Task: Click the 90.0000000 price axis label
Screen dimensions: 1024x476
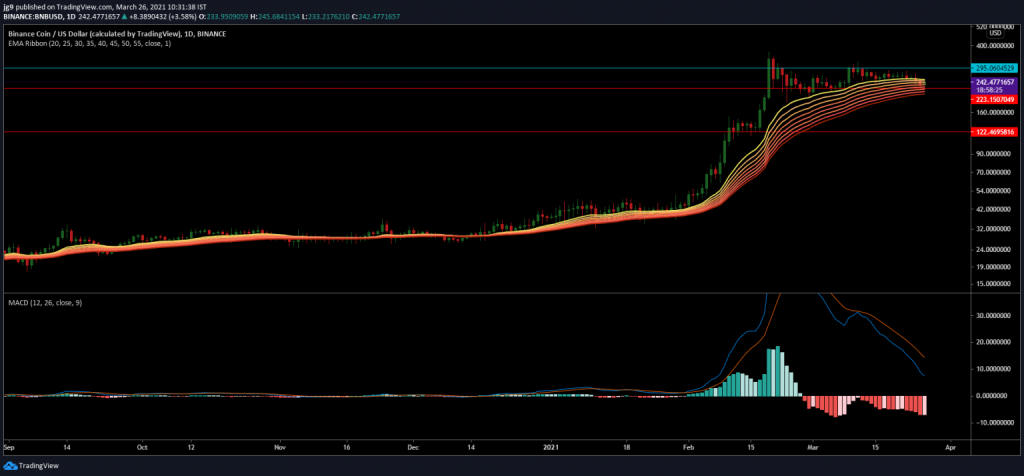Action: point(995,154)
